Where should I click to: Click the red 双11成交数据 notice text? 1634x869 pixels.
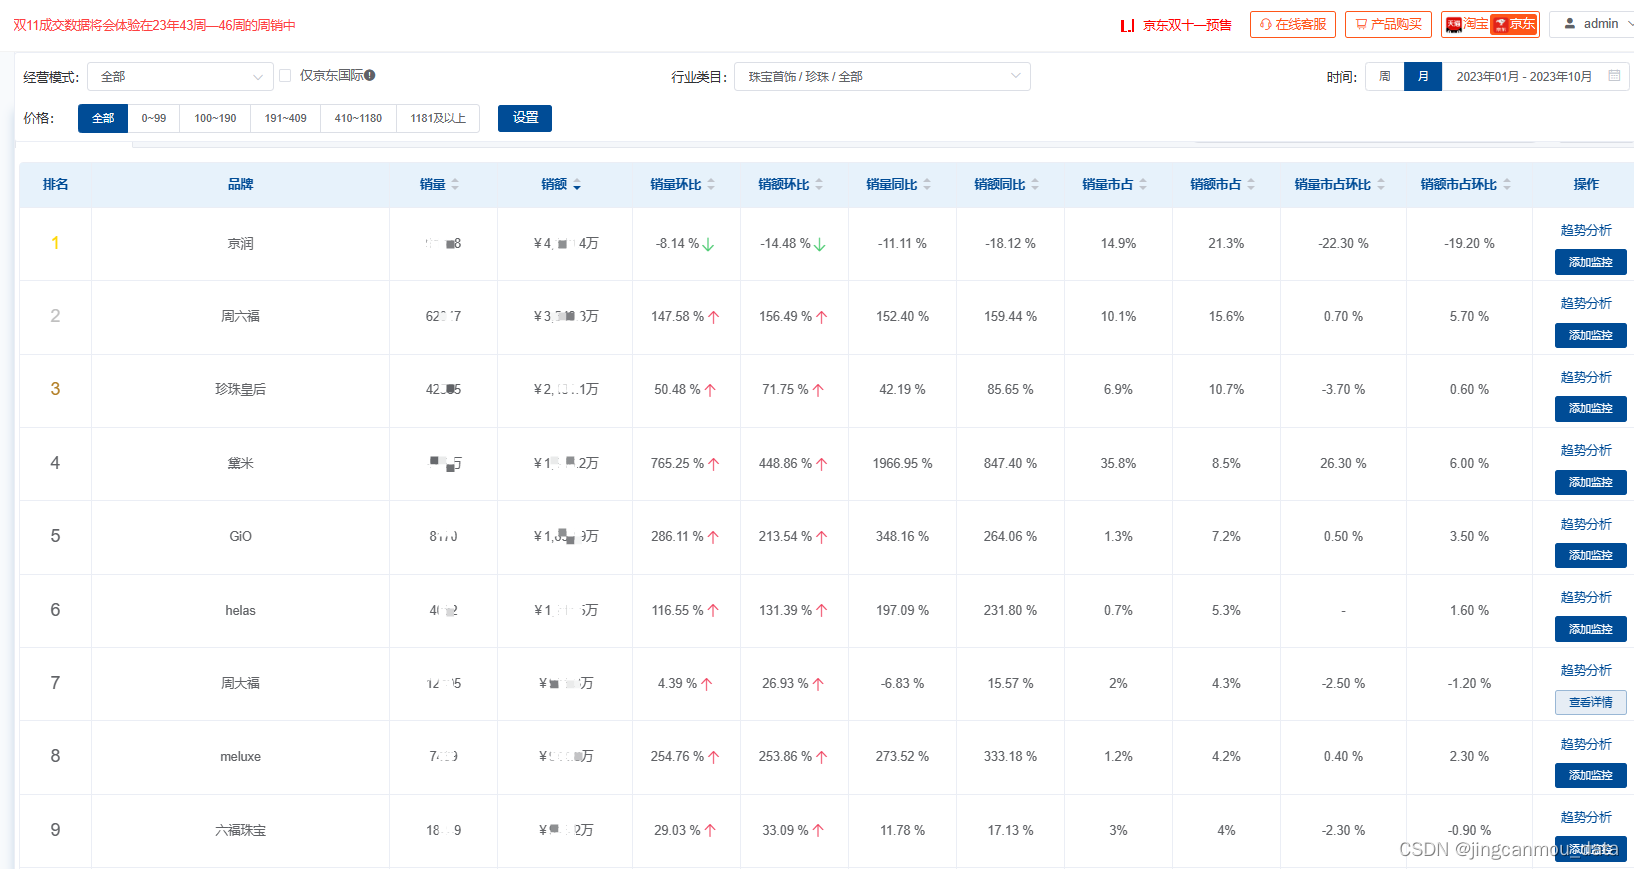pos(154,25)
